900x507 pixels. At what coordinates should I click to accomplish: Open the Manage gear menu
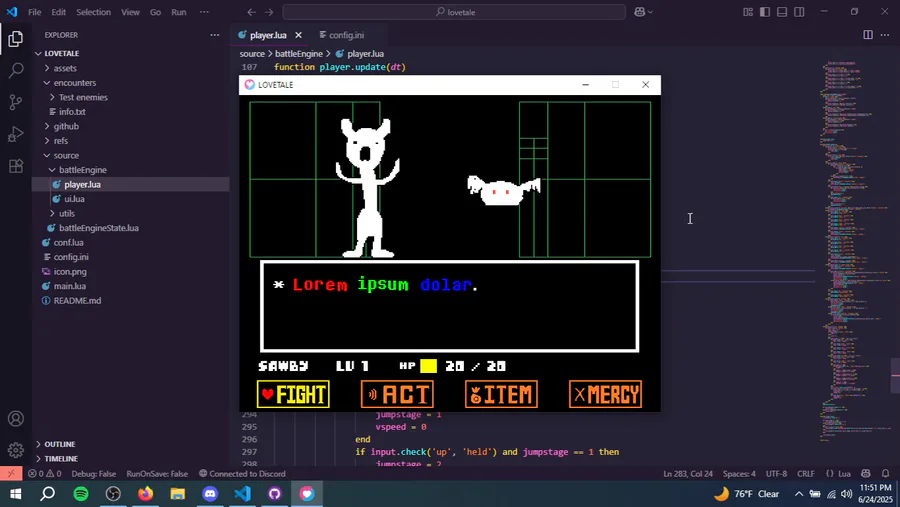[15, 450]
